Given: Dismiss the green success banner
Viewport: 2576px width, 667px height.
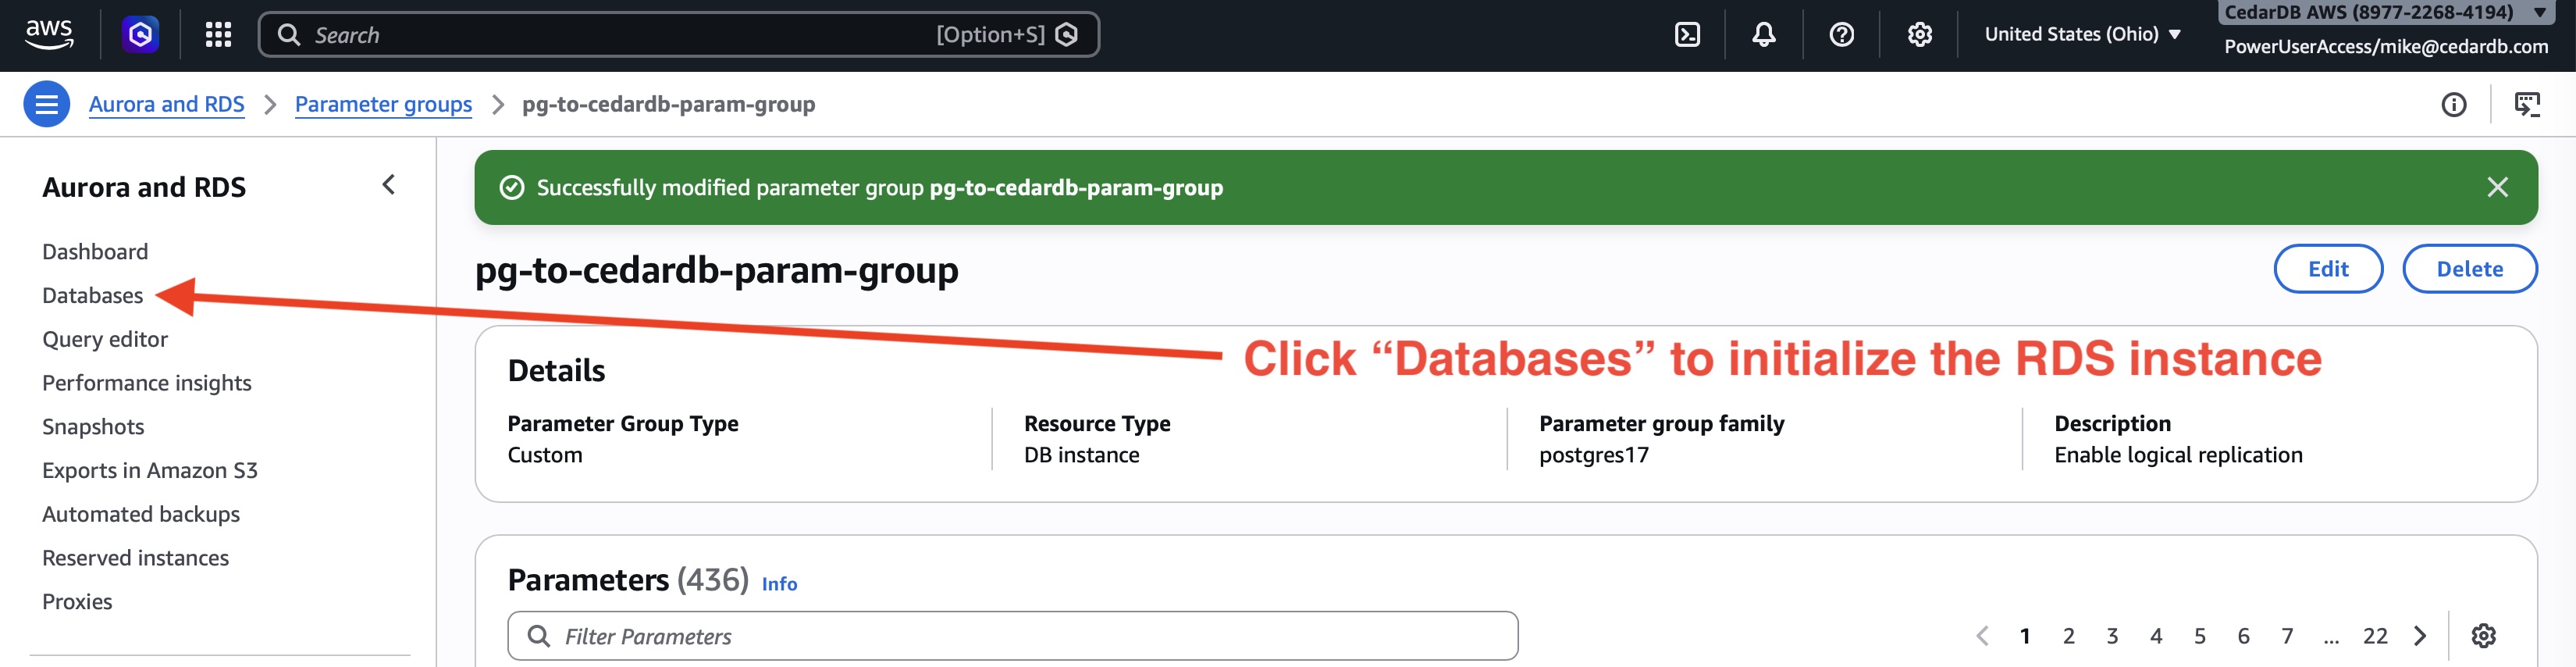Looking at the screenshot, I should pos(2497,187).
